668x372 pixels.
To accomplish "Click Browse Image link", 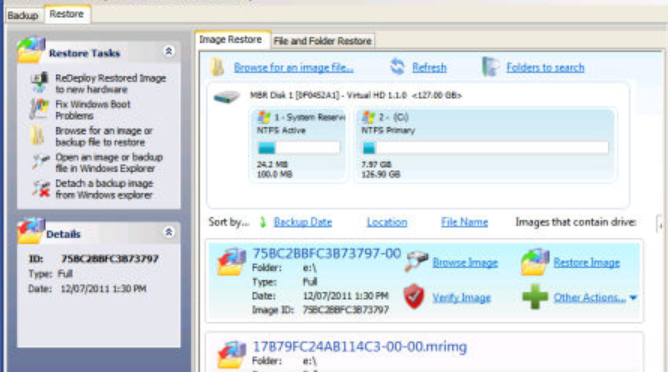I will (x=465, y=263).
